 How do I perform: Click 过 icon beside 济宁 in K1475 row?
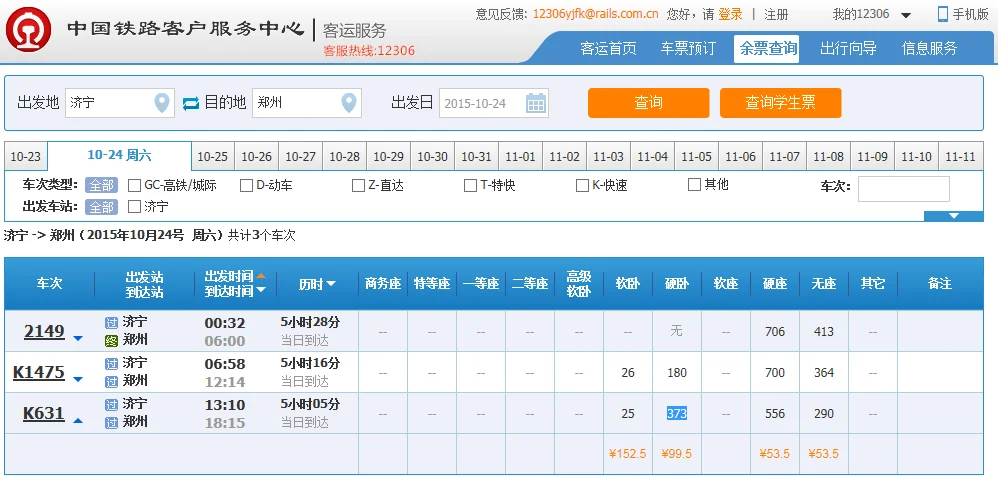click(111, 364)
